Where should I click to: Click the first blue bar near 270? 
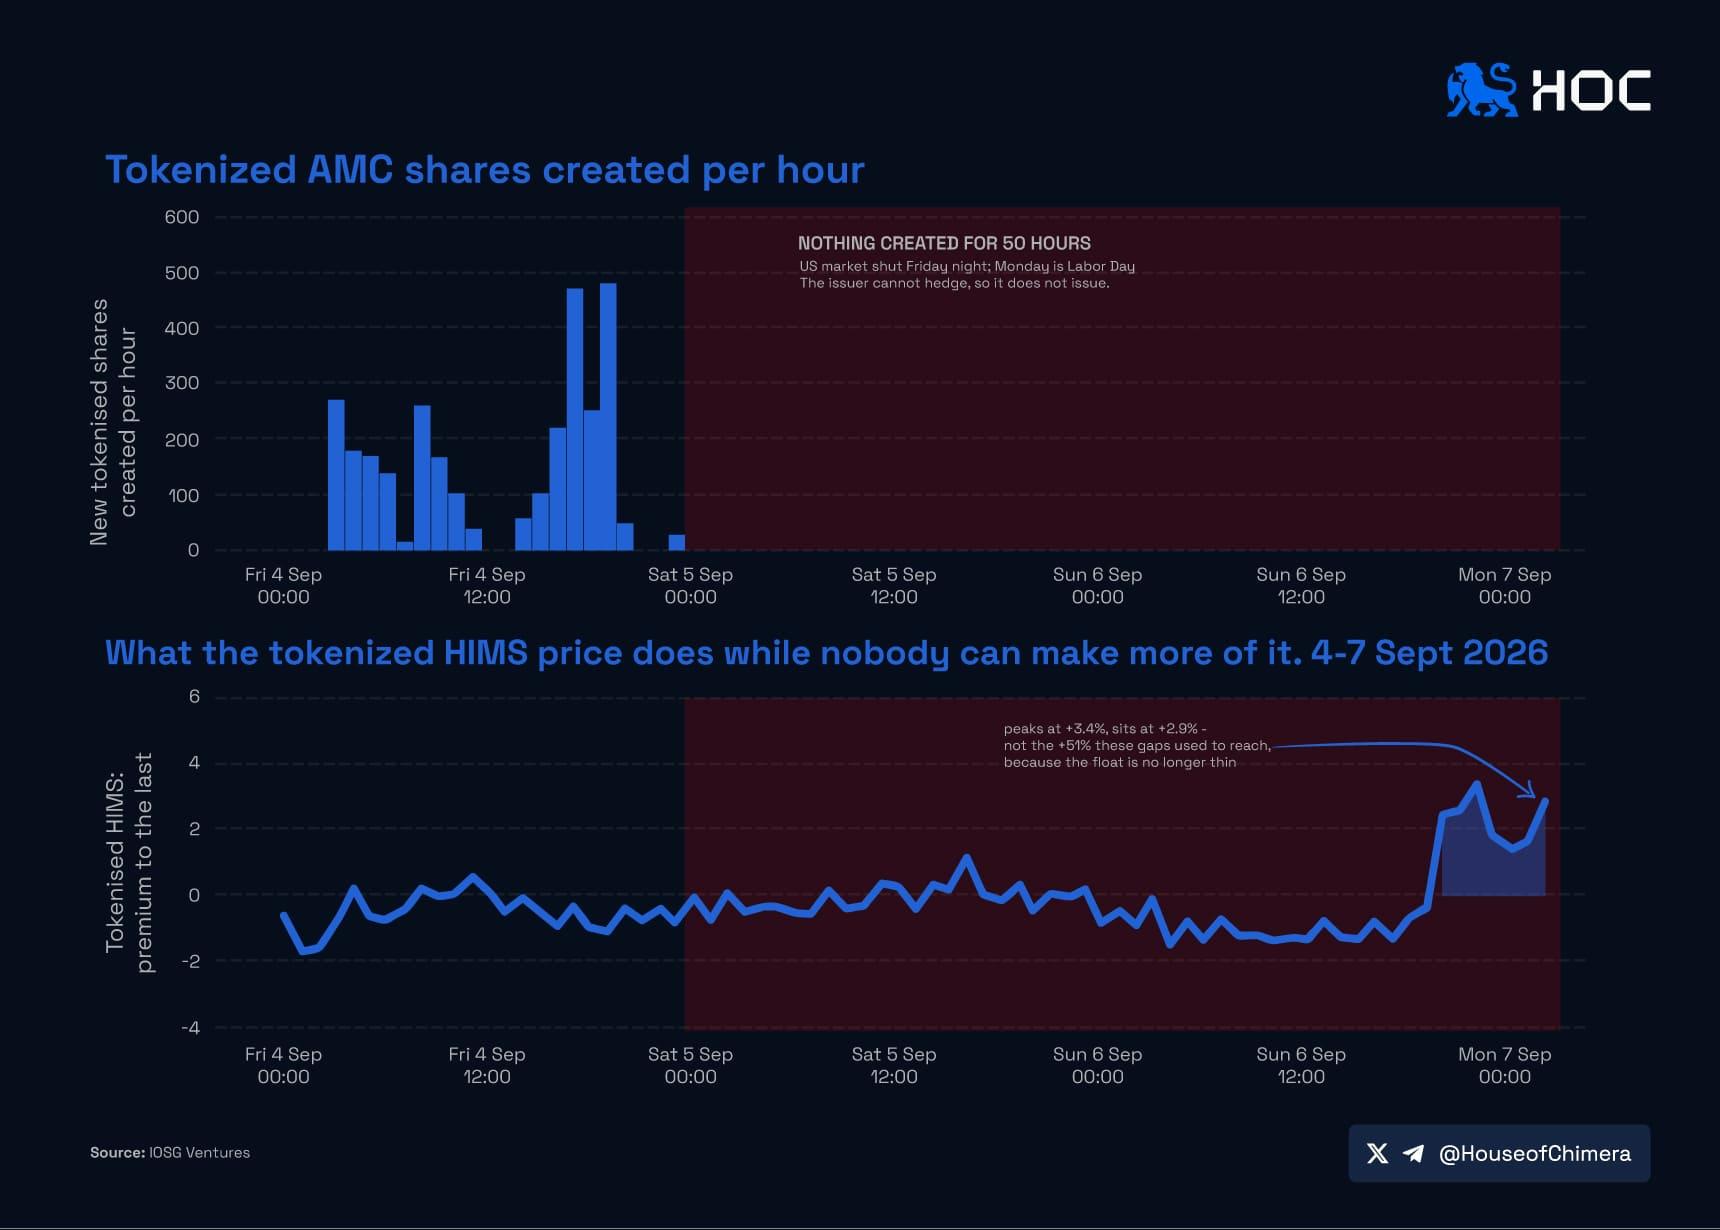pyautogui.click(x=336, y=475)
